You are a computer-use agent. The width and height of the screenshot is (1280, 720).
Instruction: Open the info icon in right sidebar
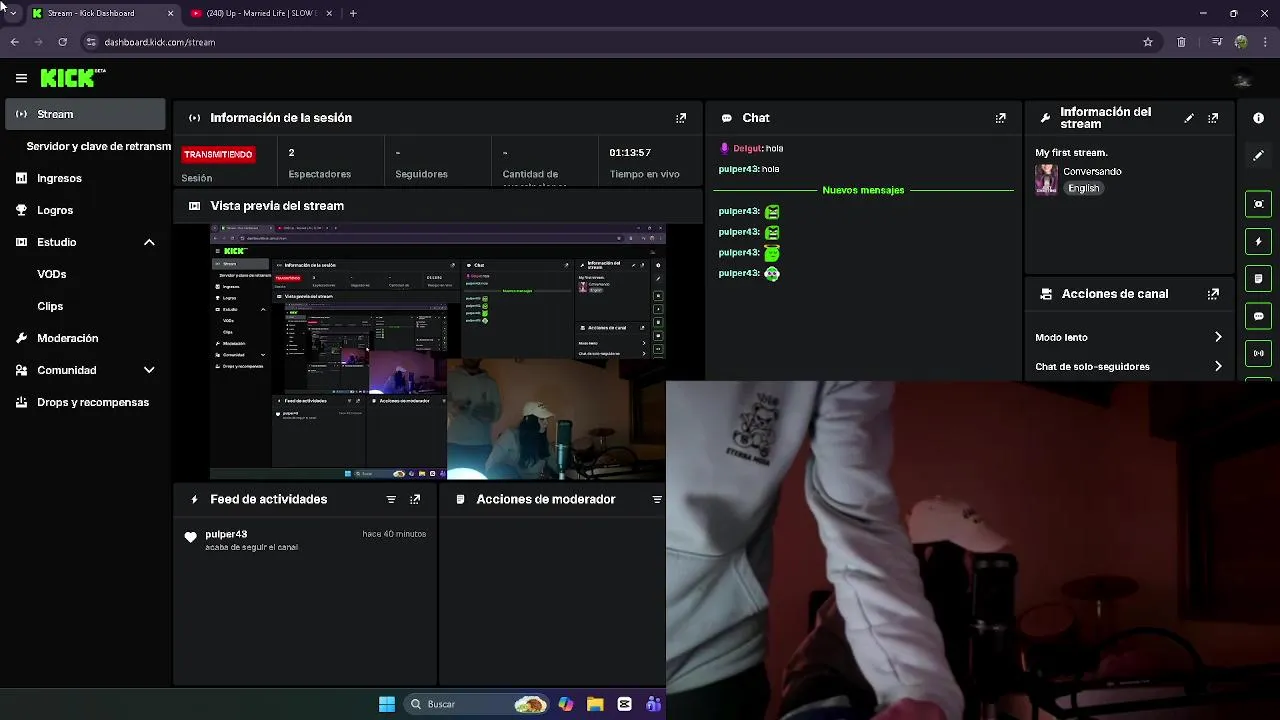coord(1258,118)
